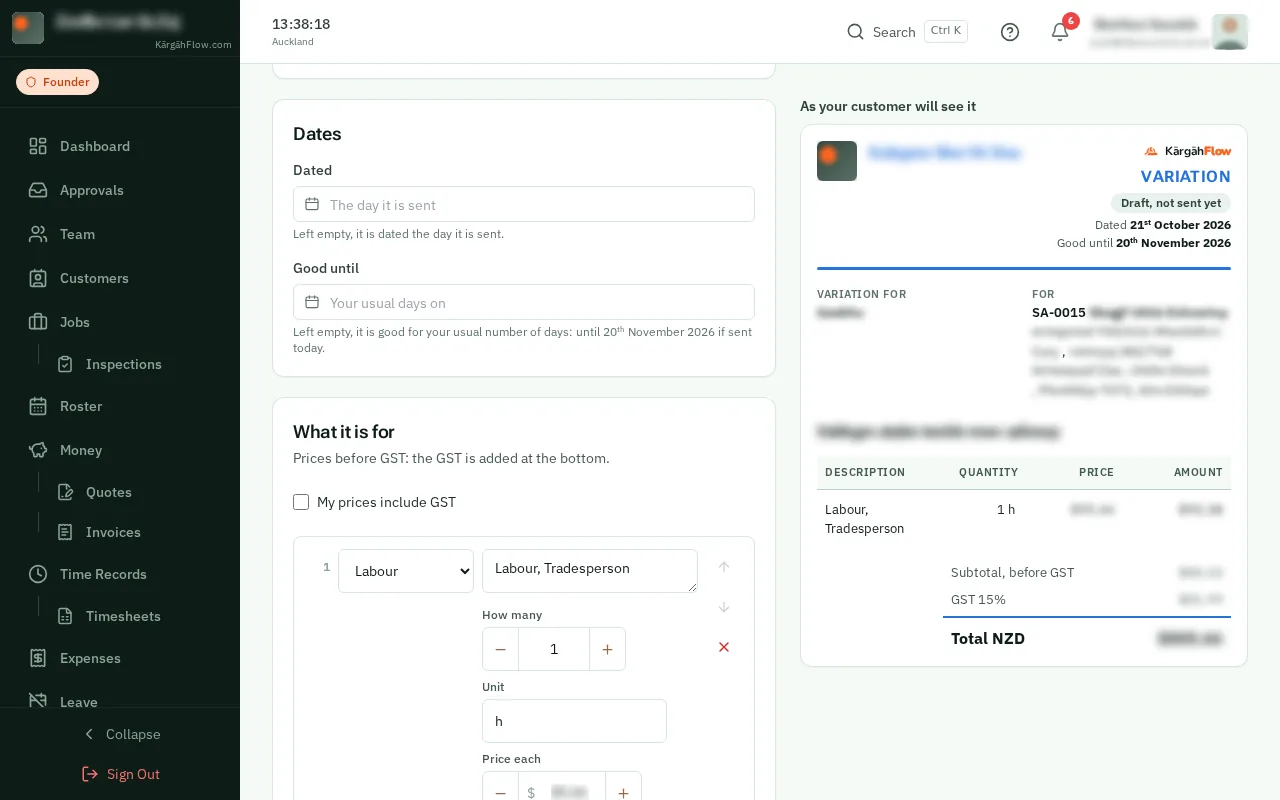Screen dimensions: 1280x800
Task: Click the Approvals inbox icon
Action: 38,190
